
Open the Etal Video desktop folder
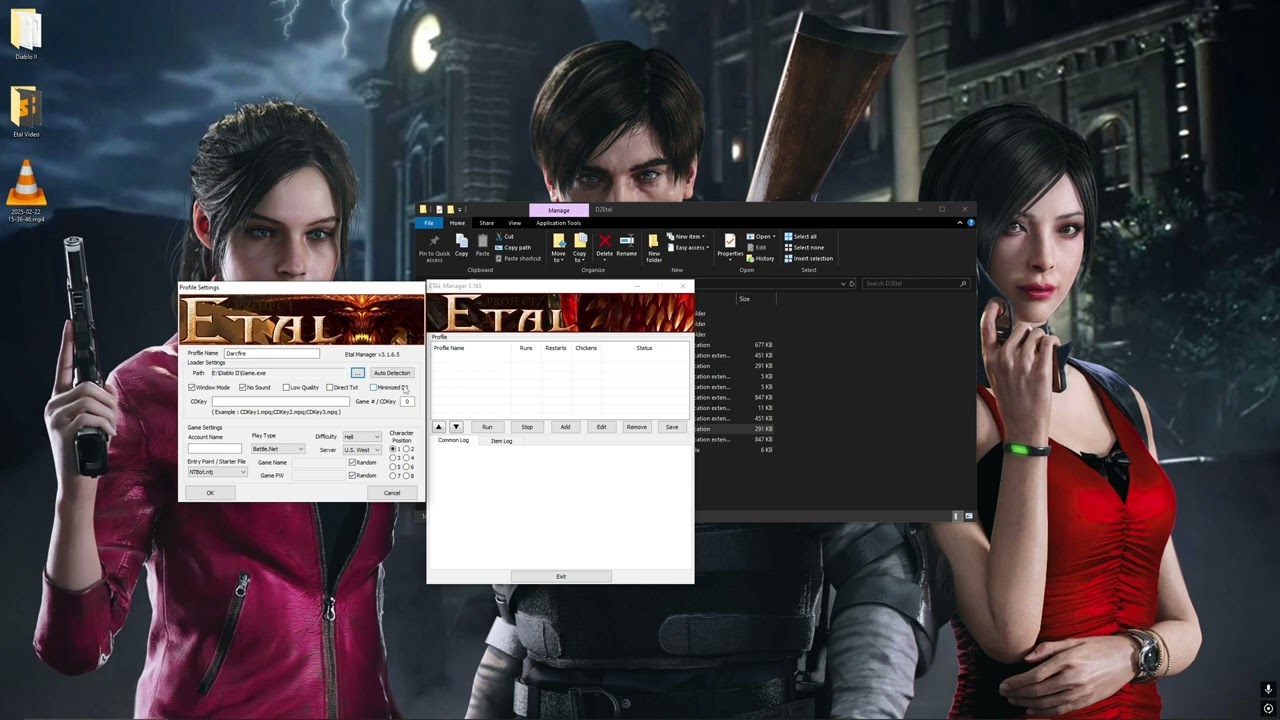pos(26,111)
